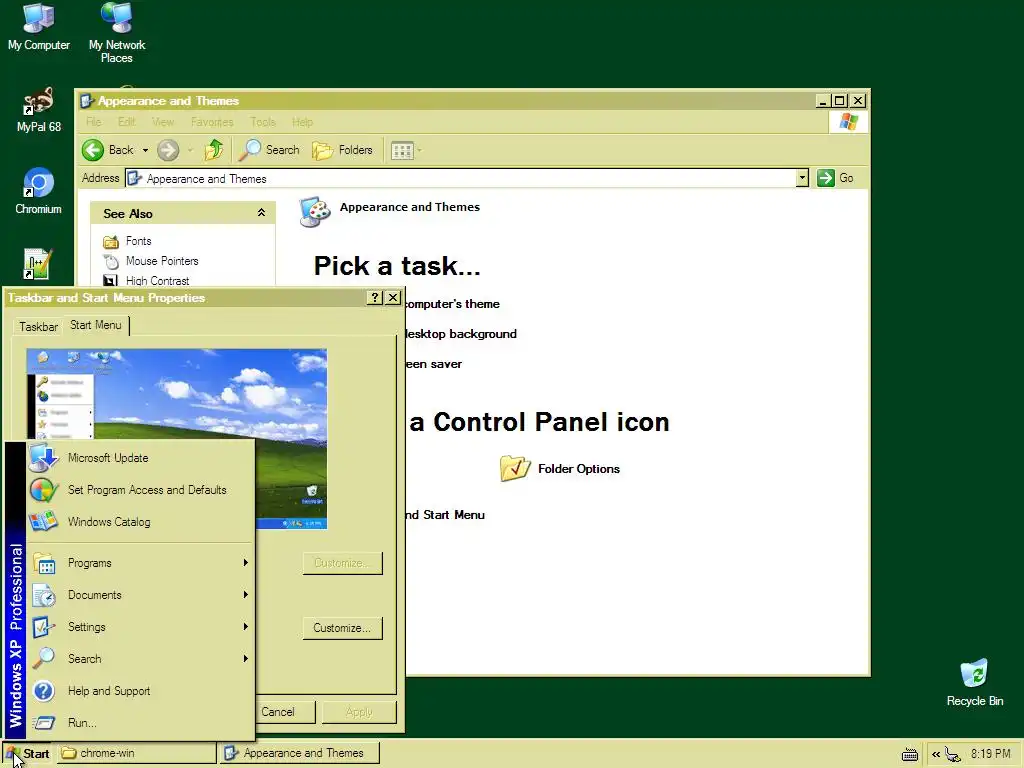Open the Favorites menu in Explorer
The height and width of the screenshot is (768, 1024).
pos(212,122)
